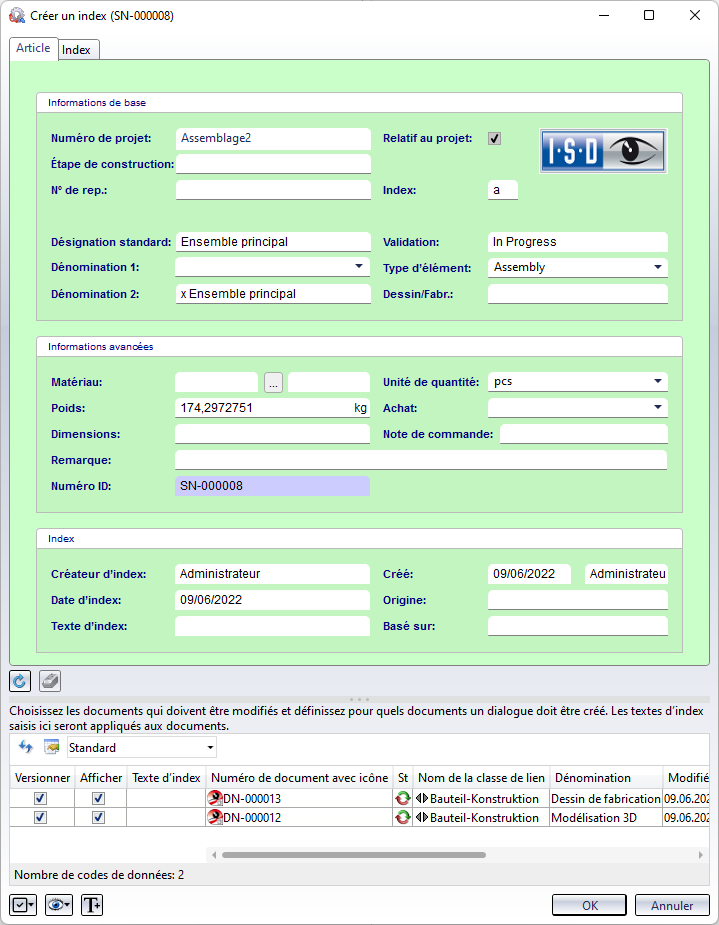Click the Afficher column header
Screen dimensions: 719x925
point(101,778)
